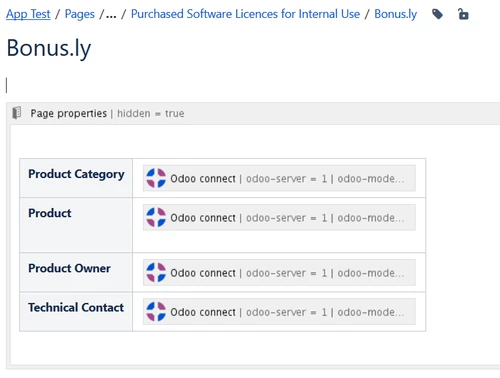Click Odoo connect icon in Technical Contact row
500x378 pixels.
[x=156, y=312]
